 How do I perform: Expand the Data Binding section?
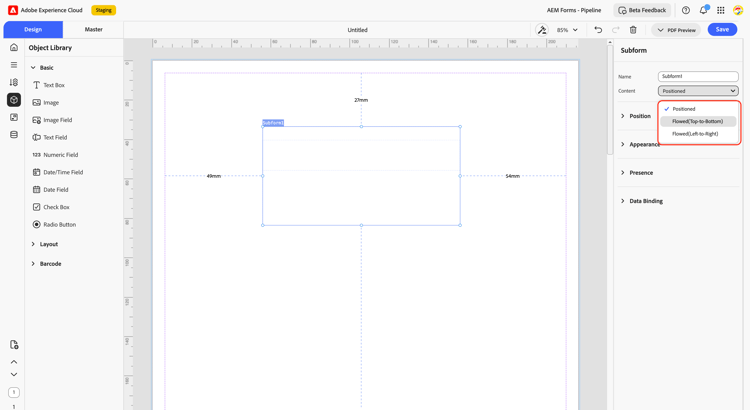(x=641, y=201)
